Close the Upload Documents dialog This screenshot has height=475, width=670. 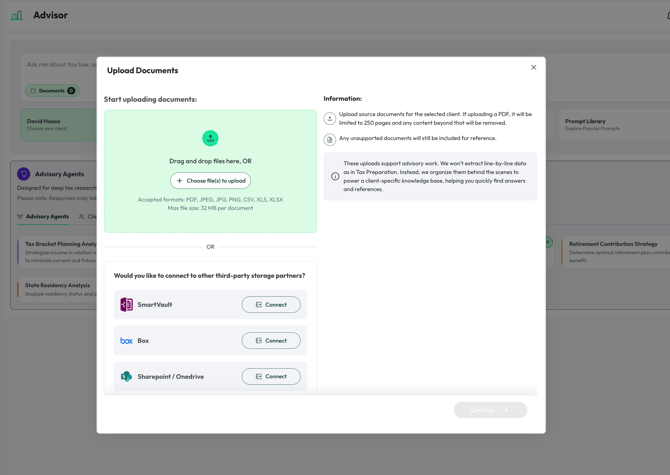click(533, 67)
